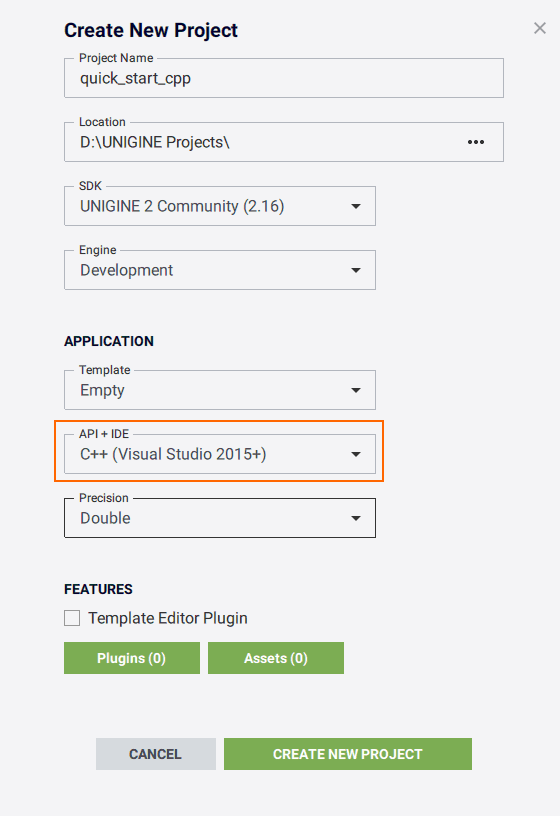The image size is (560, 816).
Task: Expand the API + IDE dropdown arrow
Action: point(356,454)
